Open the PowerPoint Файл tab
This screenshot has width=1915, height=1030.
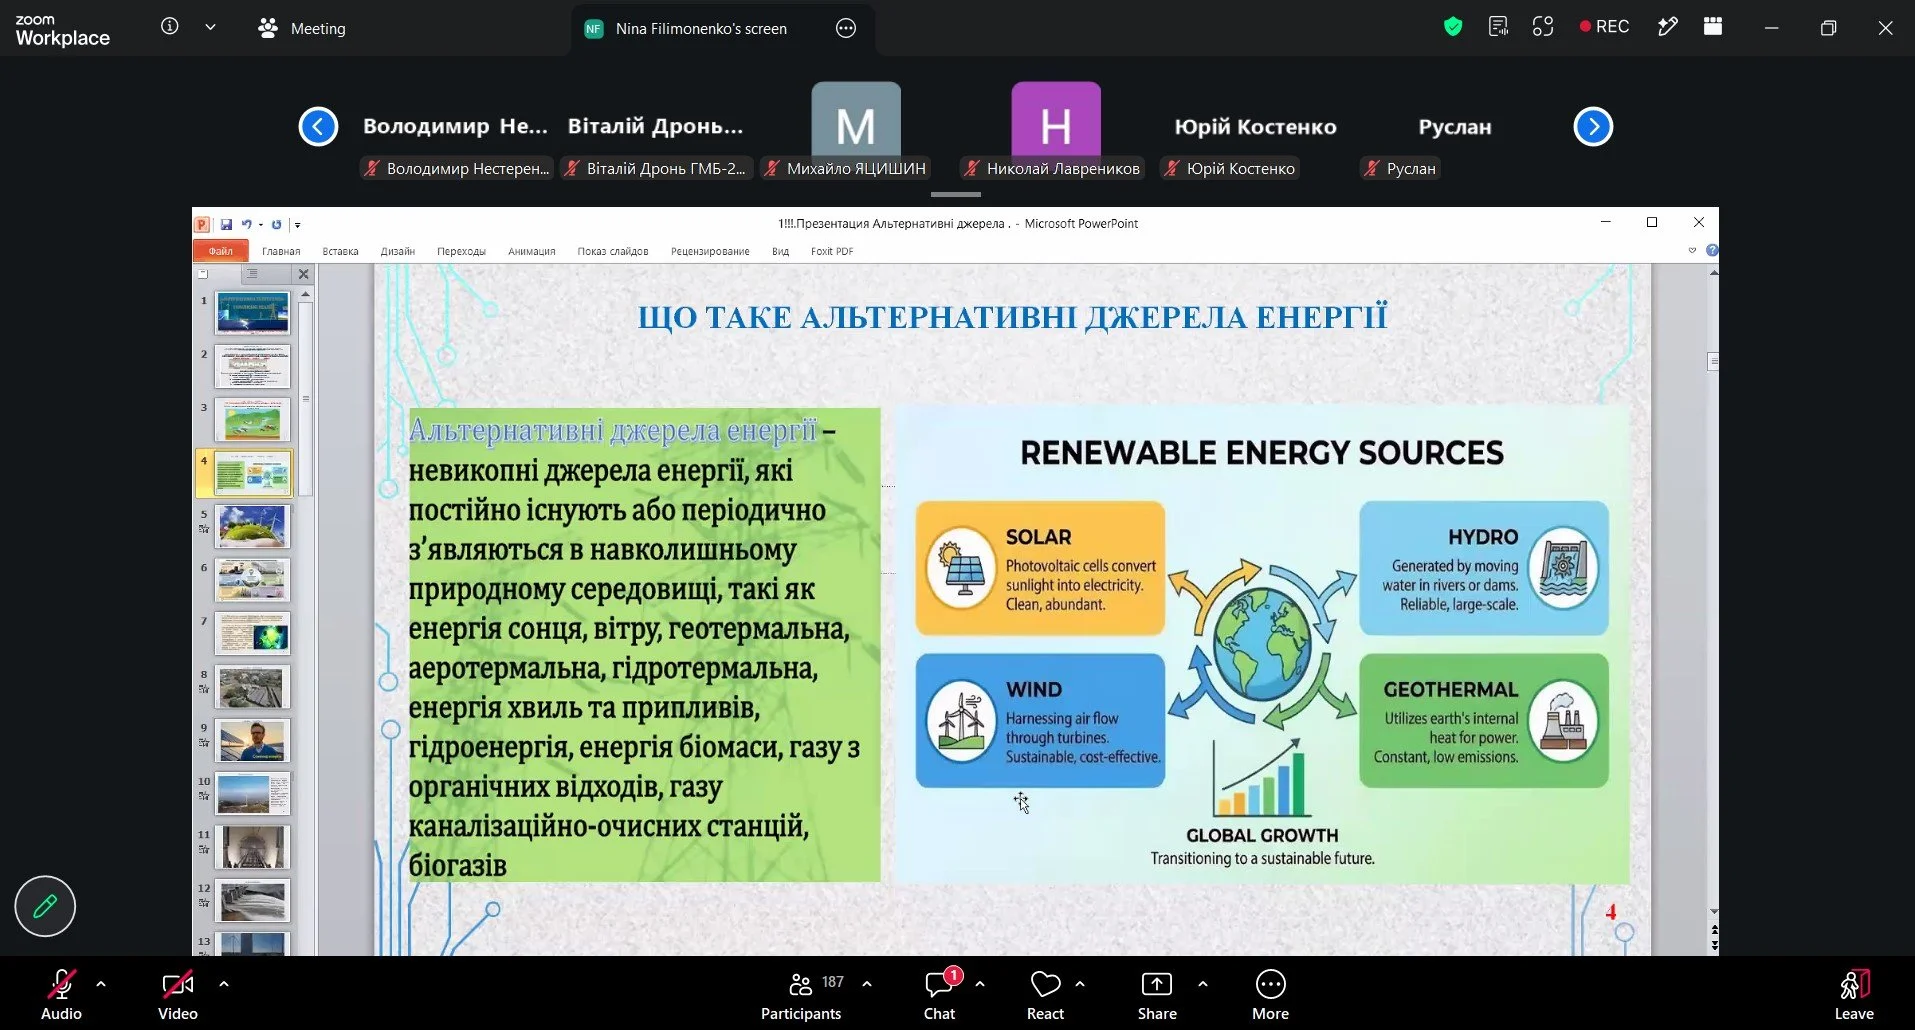point(220,251)
